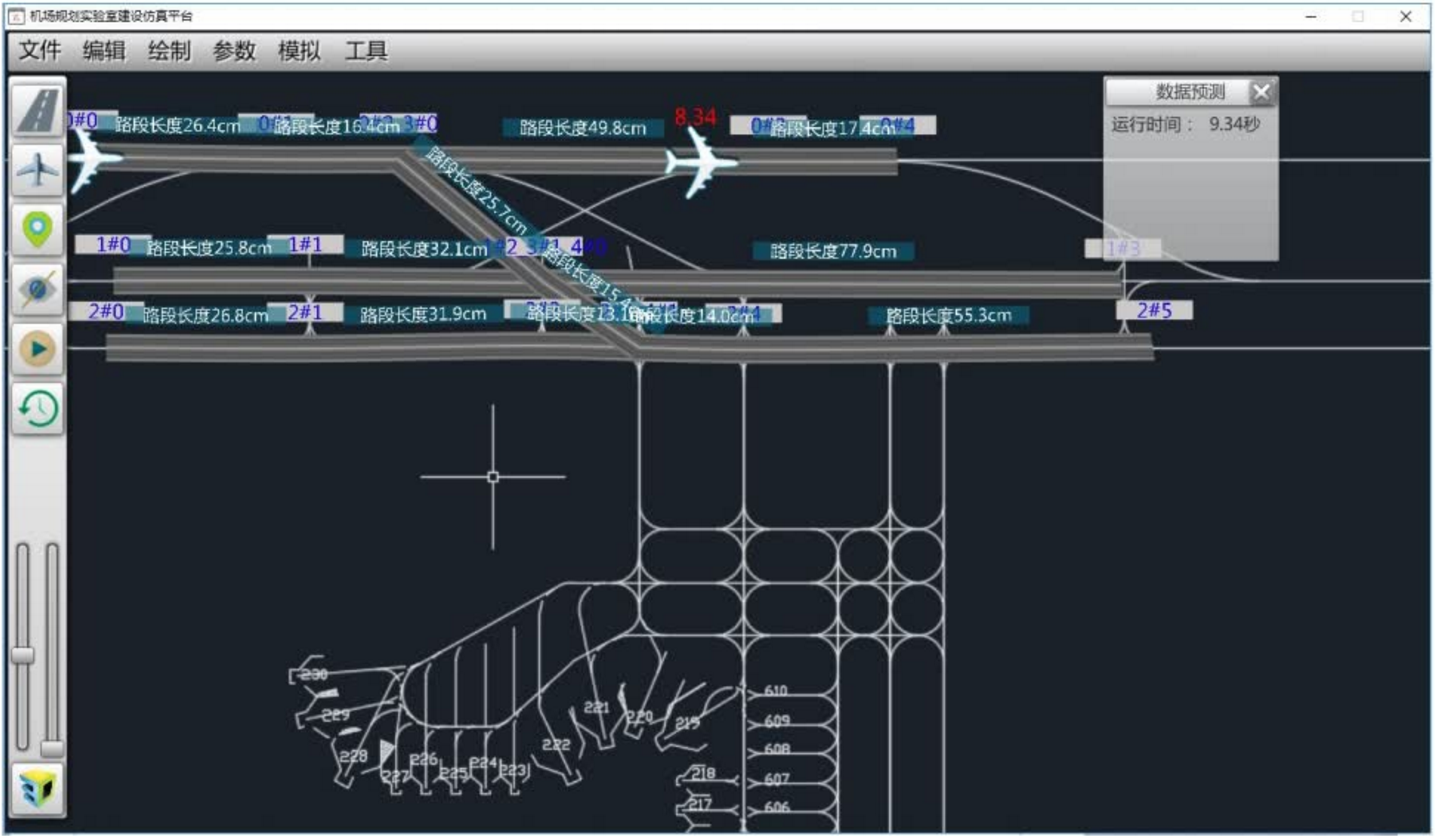Click the green history clock icon

click(38, 409)
